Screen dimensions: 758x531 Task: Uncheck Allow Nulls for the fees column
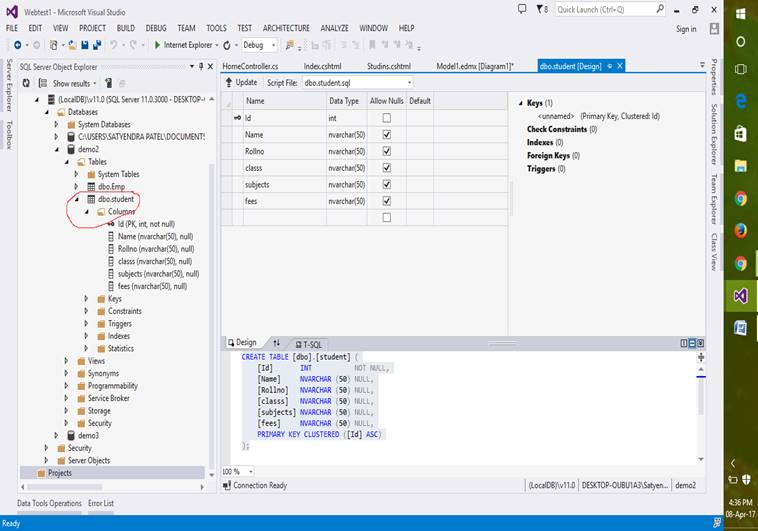click(x=386, y=201)
